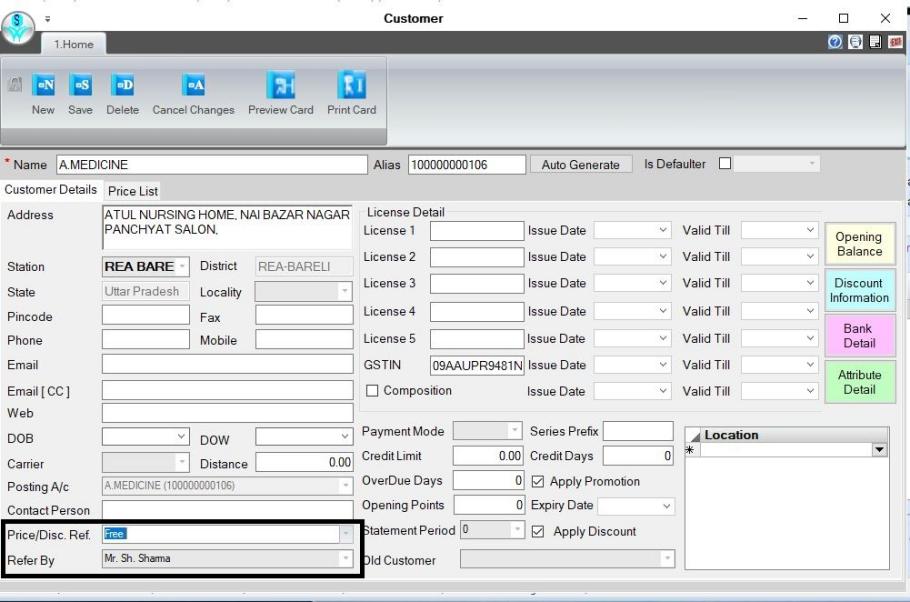Open the 1.Home ribbon tab
This screenshot has width=910, height=602.
74,44
